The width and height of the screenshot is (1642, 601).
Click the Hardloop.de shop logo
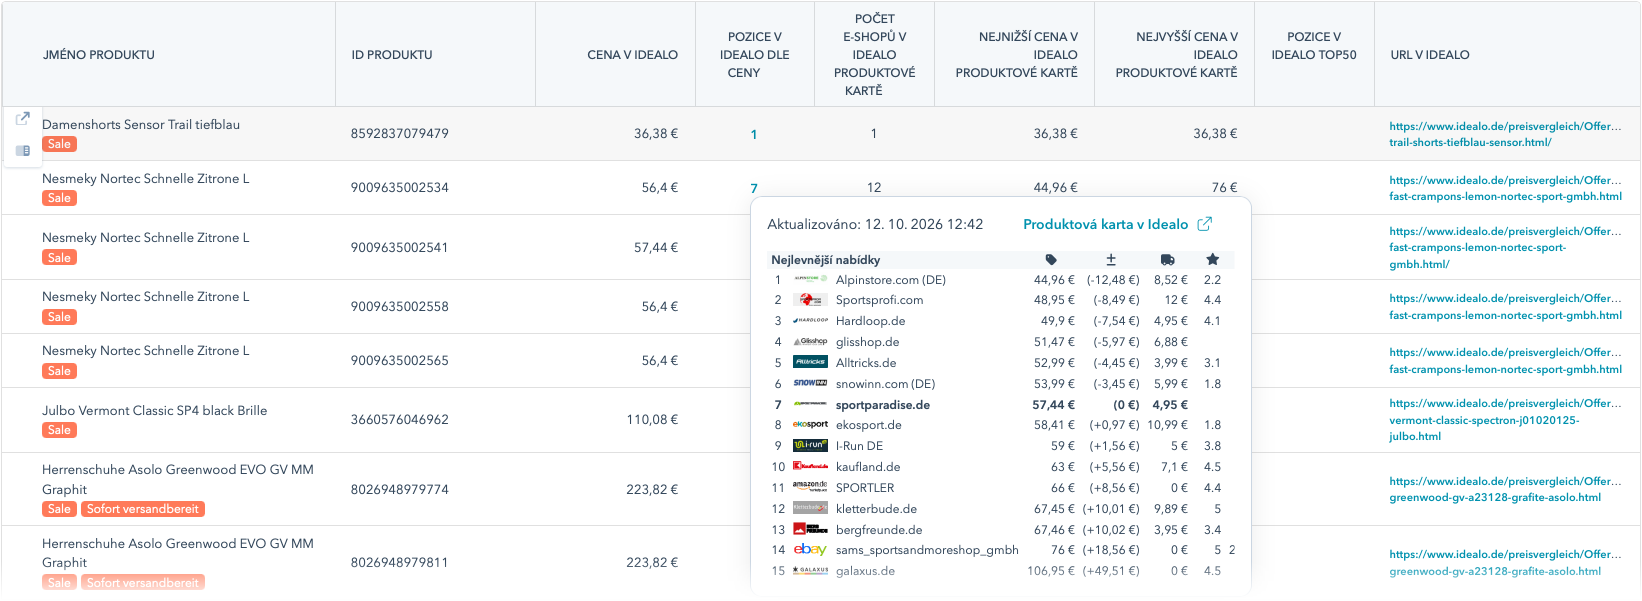point(810,321)
